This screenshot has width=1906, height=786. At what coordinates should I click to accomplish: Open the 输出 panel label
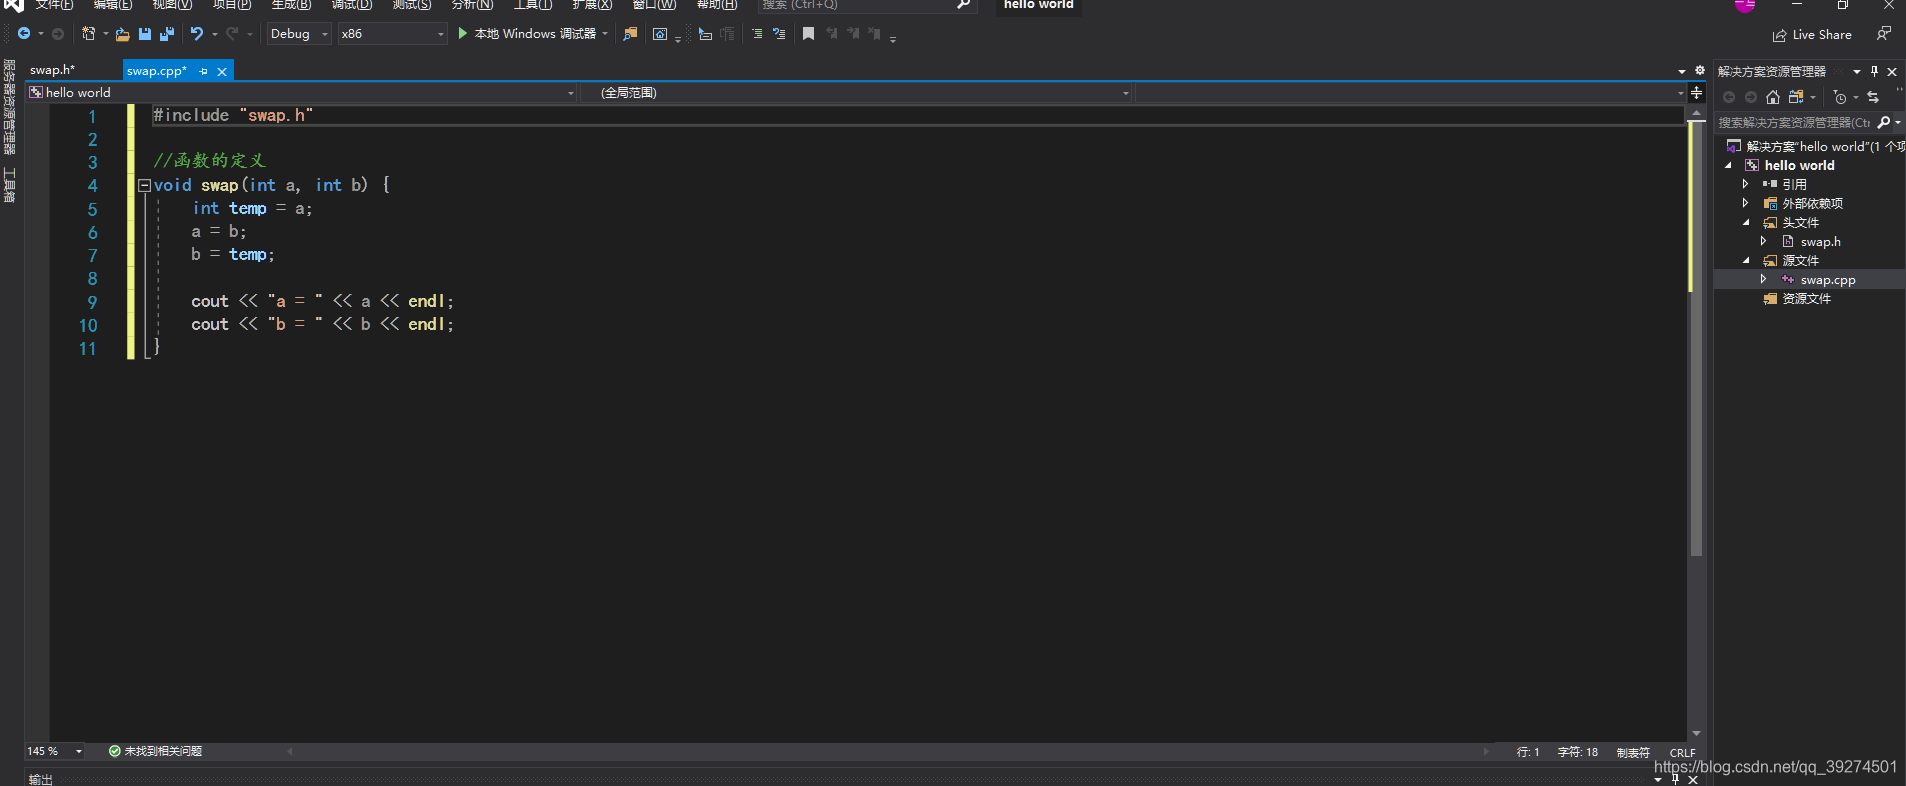pyautogui.click(x=41, y=779)
